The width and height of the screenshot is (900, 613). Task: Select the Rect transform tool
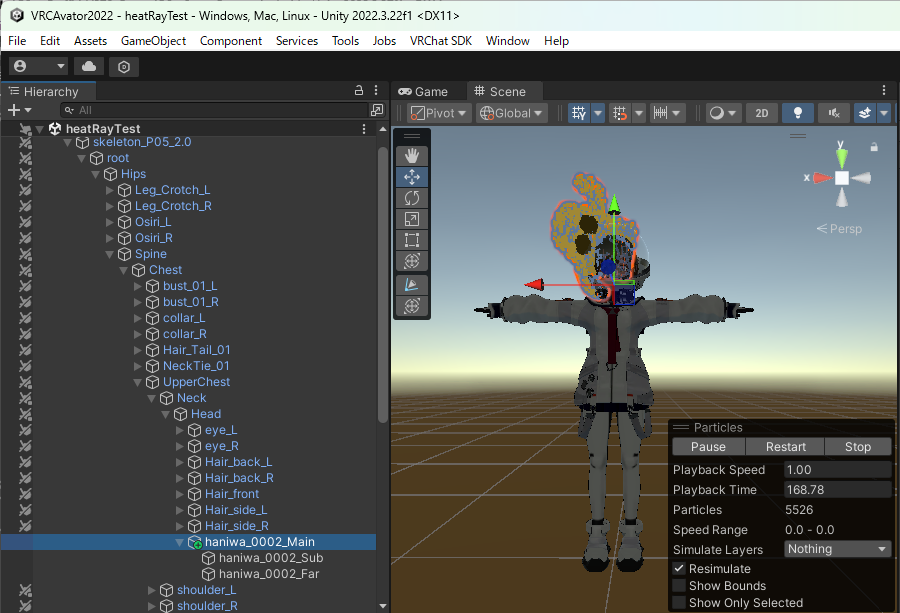412,240
